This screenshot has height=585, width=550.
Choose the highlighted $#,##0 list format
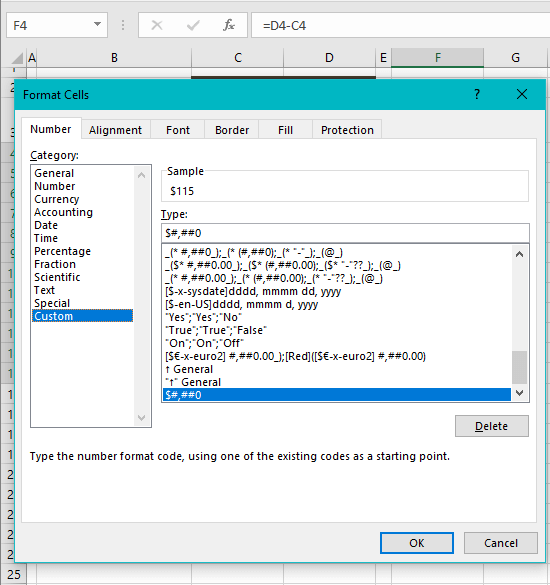[337, 395]
